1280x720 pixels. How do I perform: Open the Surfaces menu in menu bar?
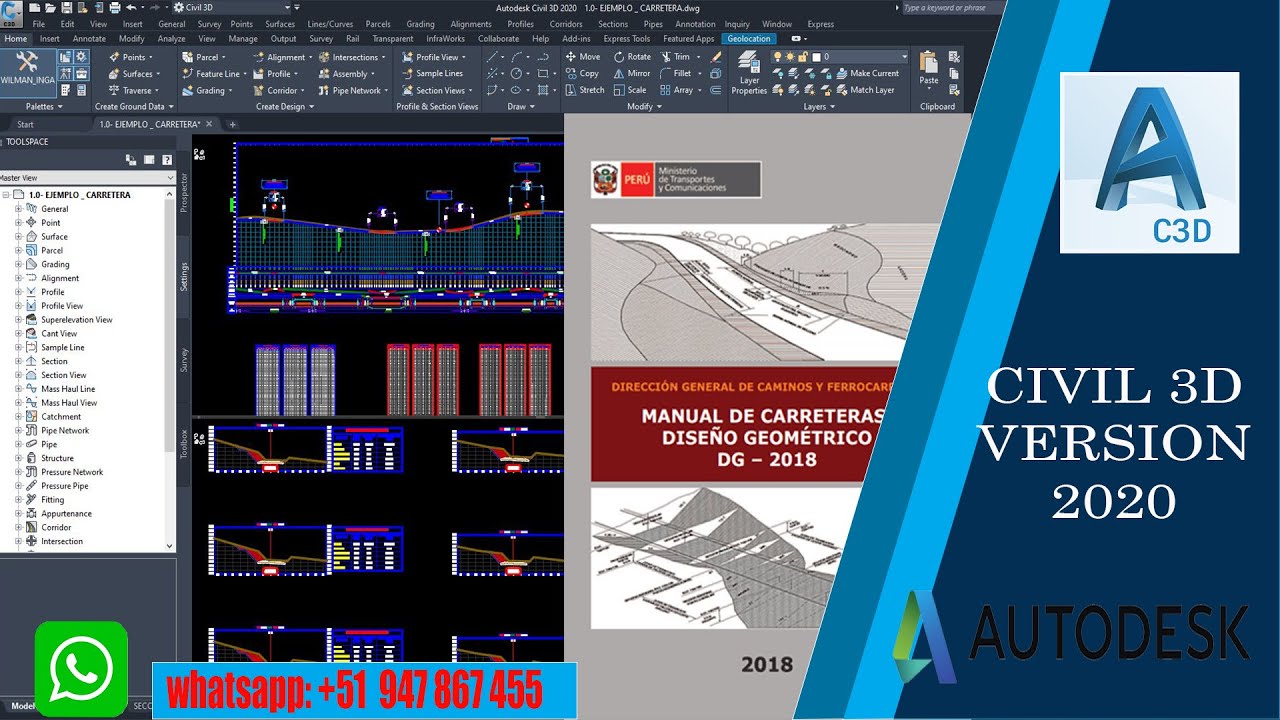coord(280,24)
